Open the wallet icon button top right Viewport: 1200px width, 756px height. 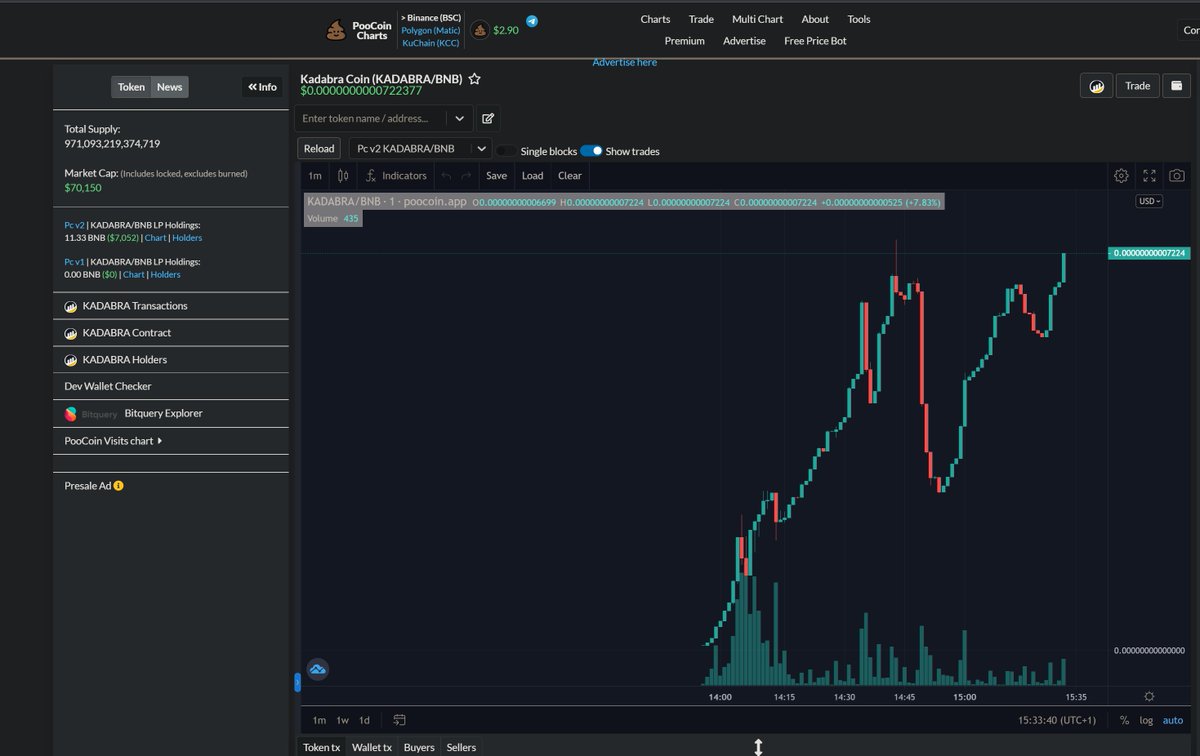[1177, 86]
